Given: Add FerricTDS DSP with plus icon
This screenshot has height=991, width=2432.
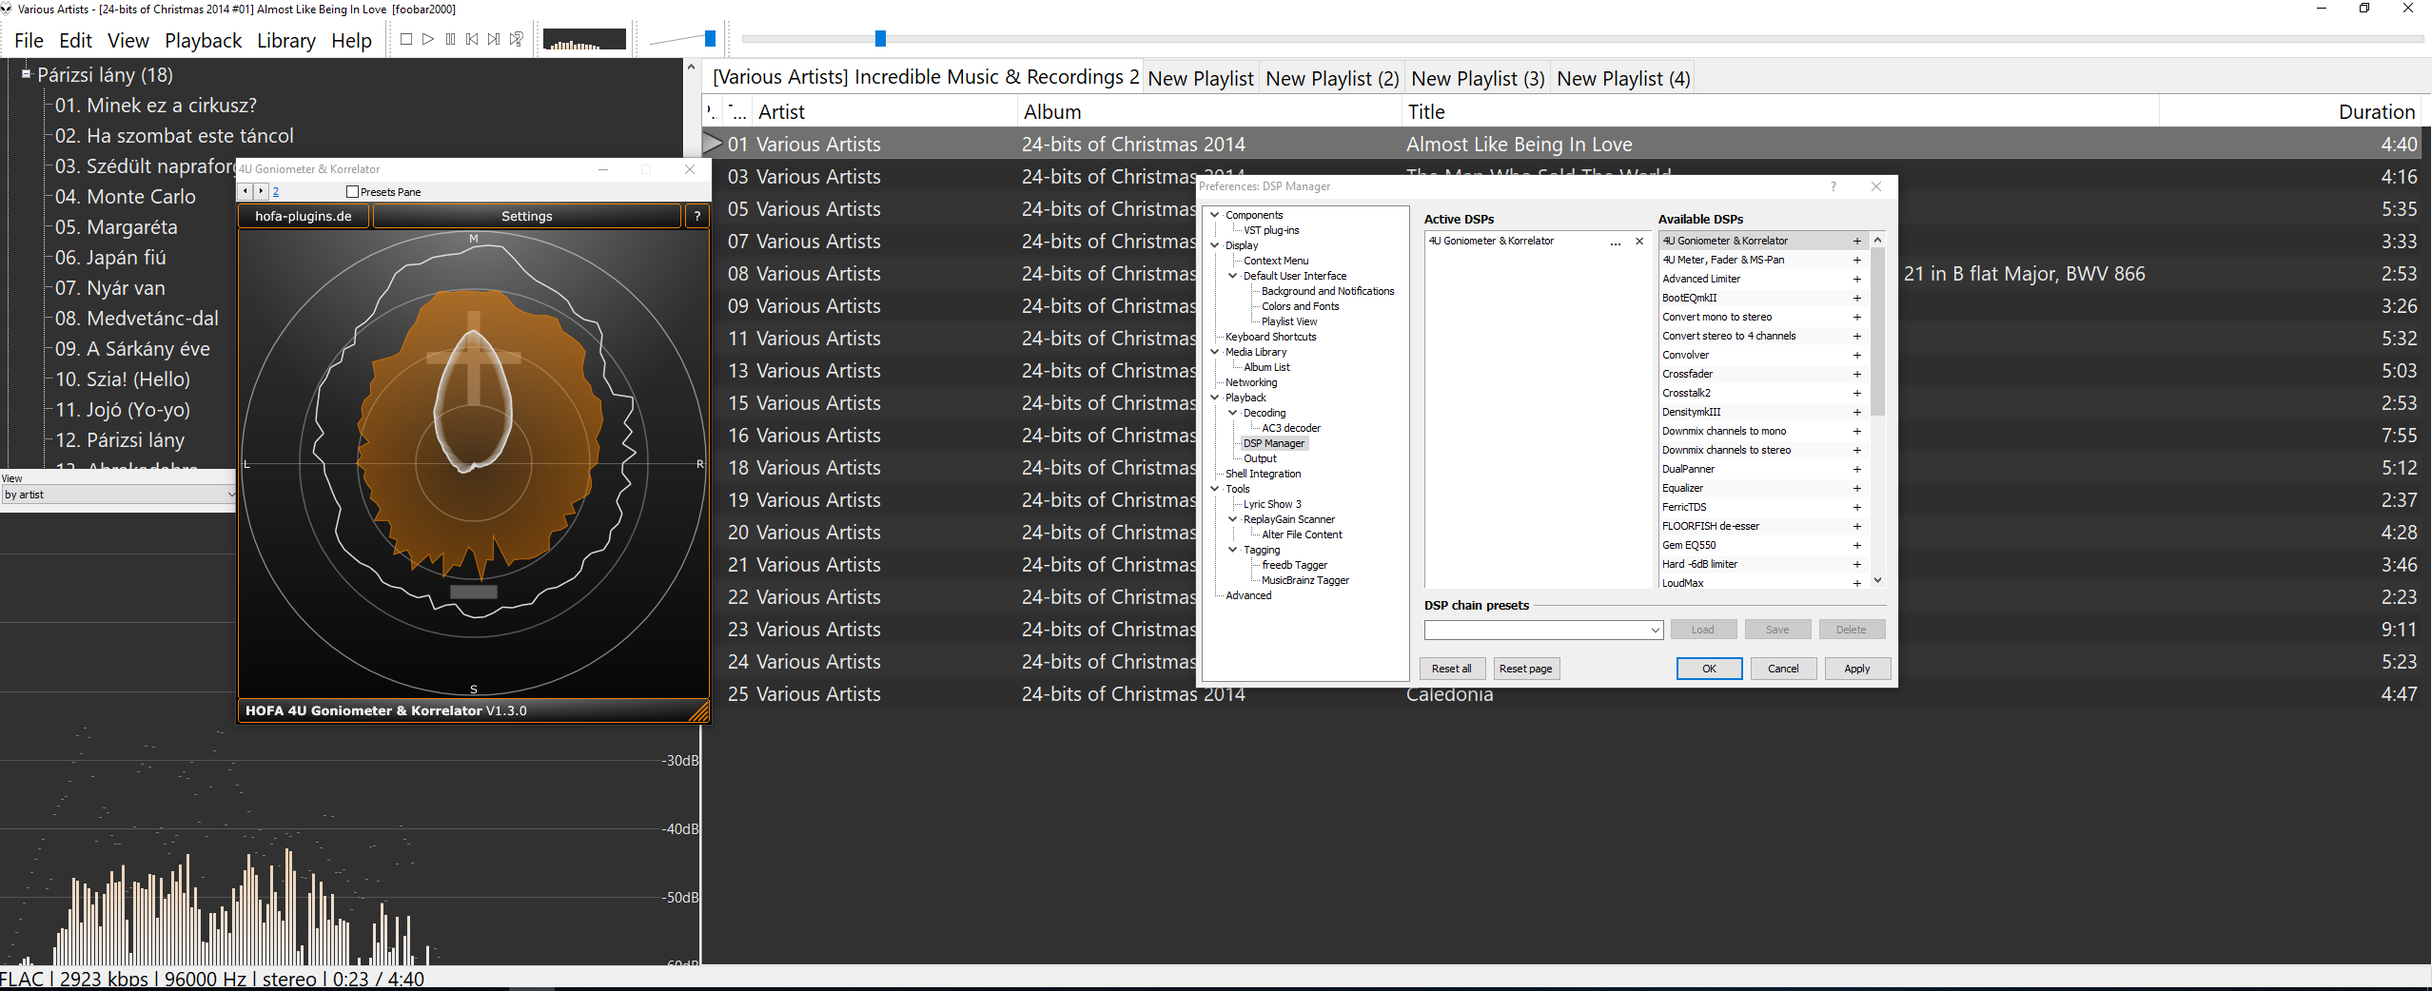Looking at the screenshot, I should [x=1857, y=507].
